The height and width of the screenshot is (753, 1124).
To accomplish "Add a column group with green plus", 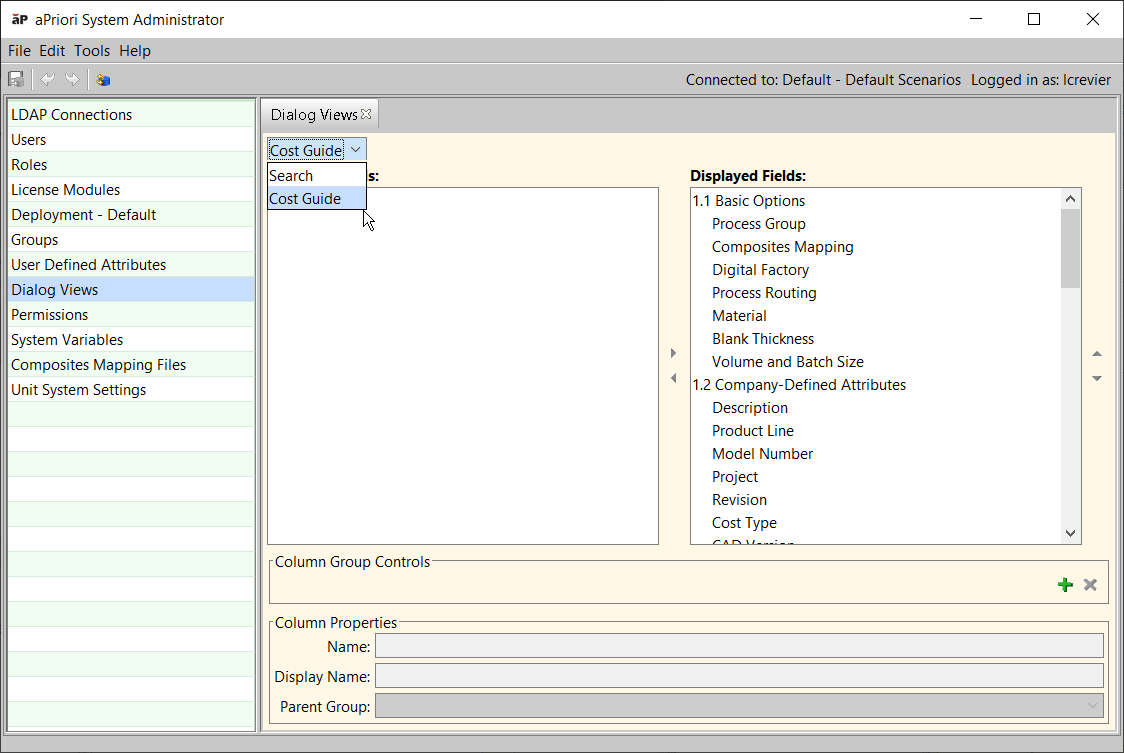I will [x=1065, y=584].
